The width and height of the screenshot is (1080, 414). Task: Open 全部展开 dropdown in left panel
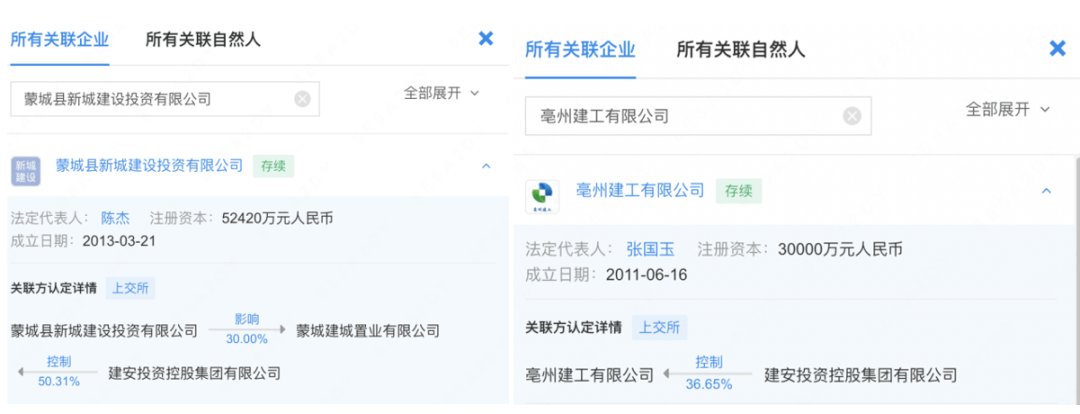442,94
